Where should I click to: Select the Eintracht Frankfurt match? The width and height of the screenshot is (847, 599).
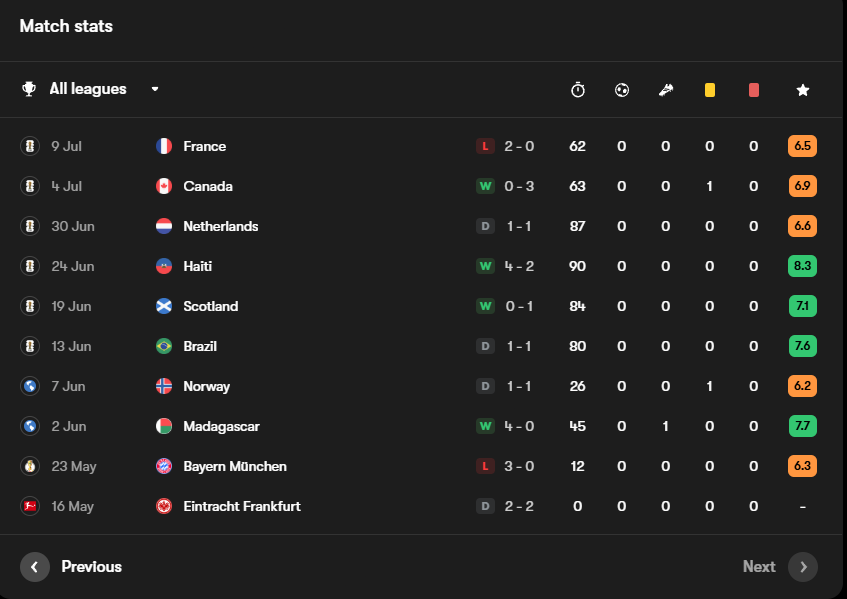[x=419, y=506]
